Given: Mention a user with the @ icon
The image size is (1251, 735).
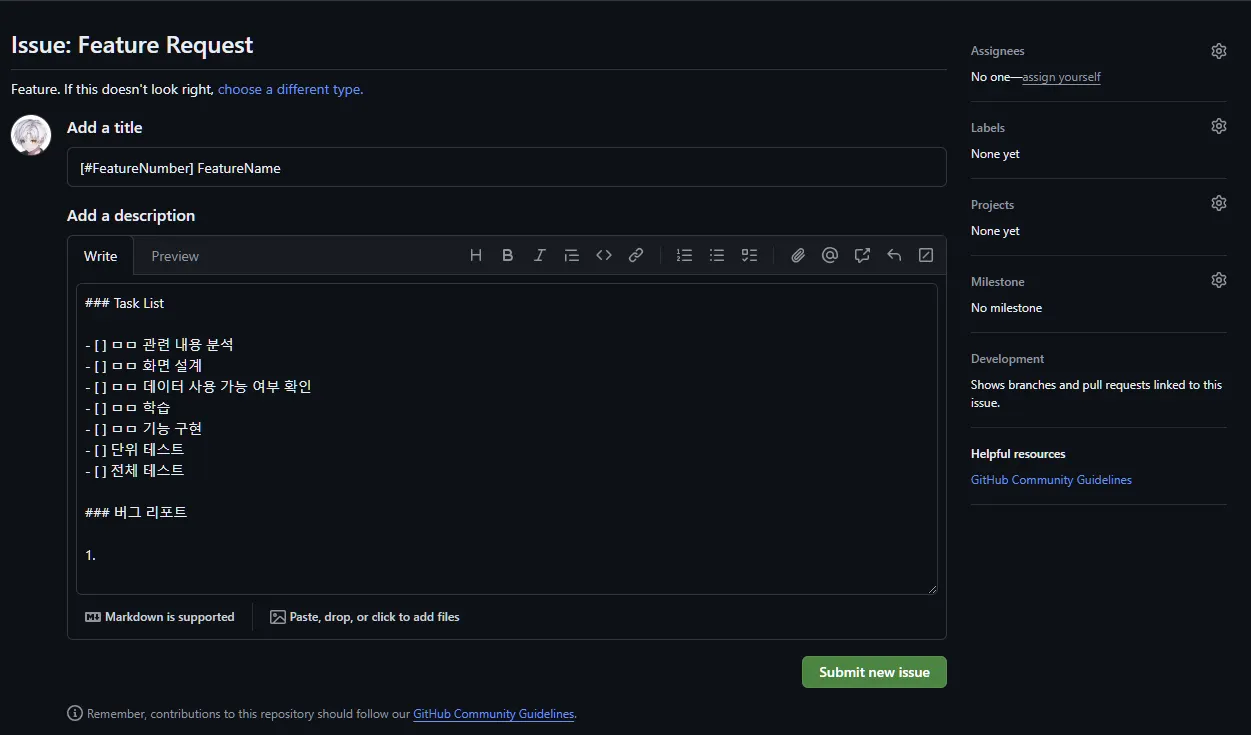Looking at the screenshot, I should click(830, 256).
